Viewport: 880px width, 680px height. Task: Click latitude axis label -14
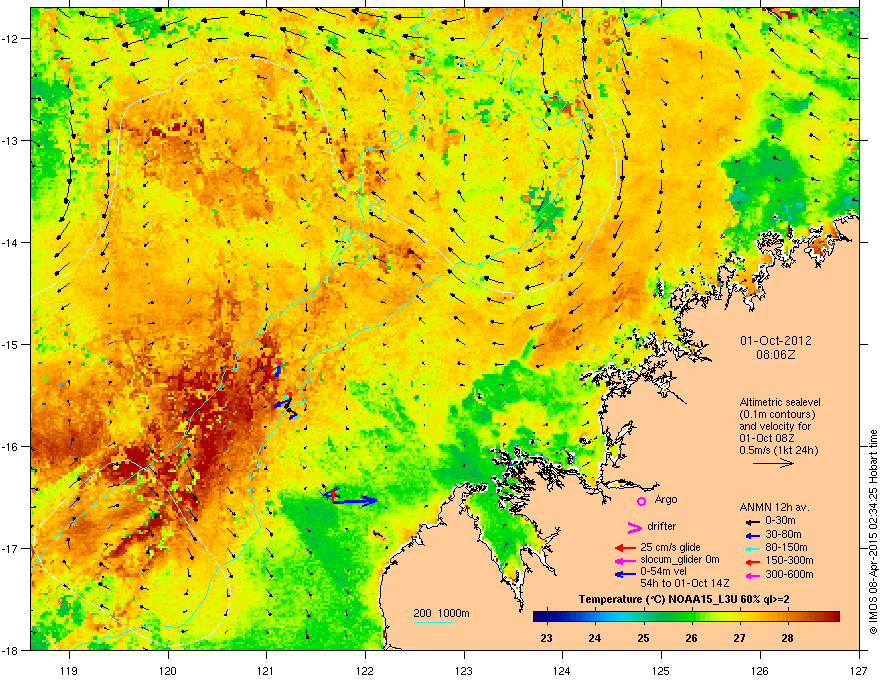(x=11, y=242)
